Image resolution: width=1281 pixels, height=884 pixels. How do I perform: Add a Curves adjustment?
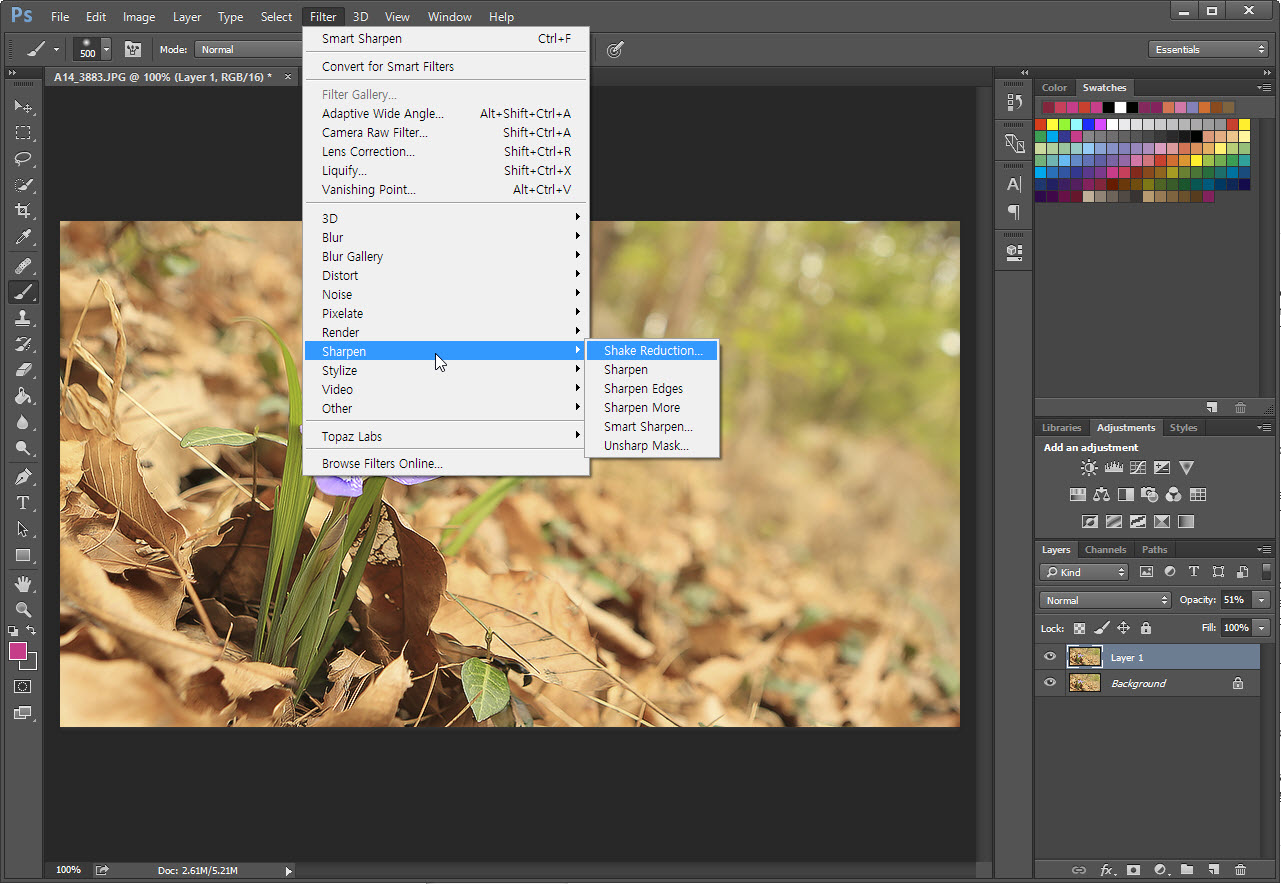pyautogui.click(x=1138, y=467)
